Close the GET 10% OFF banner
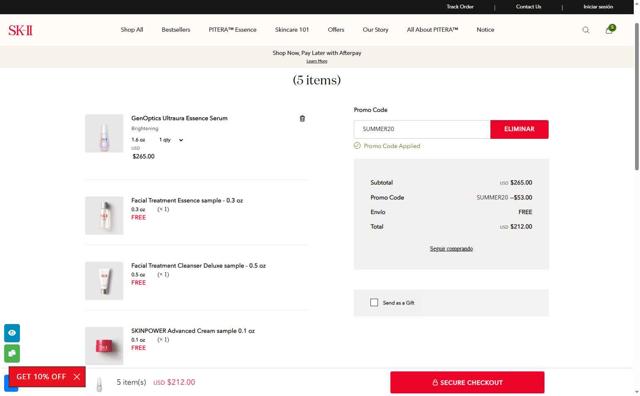This screenshot has width=640, height=396. click(x=77, y=377)
